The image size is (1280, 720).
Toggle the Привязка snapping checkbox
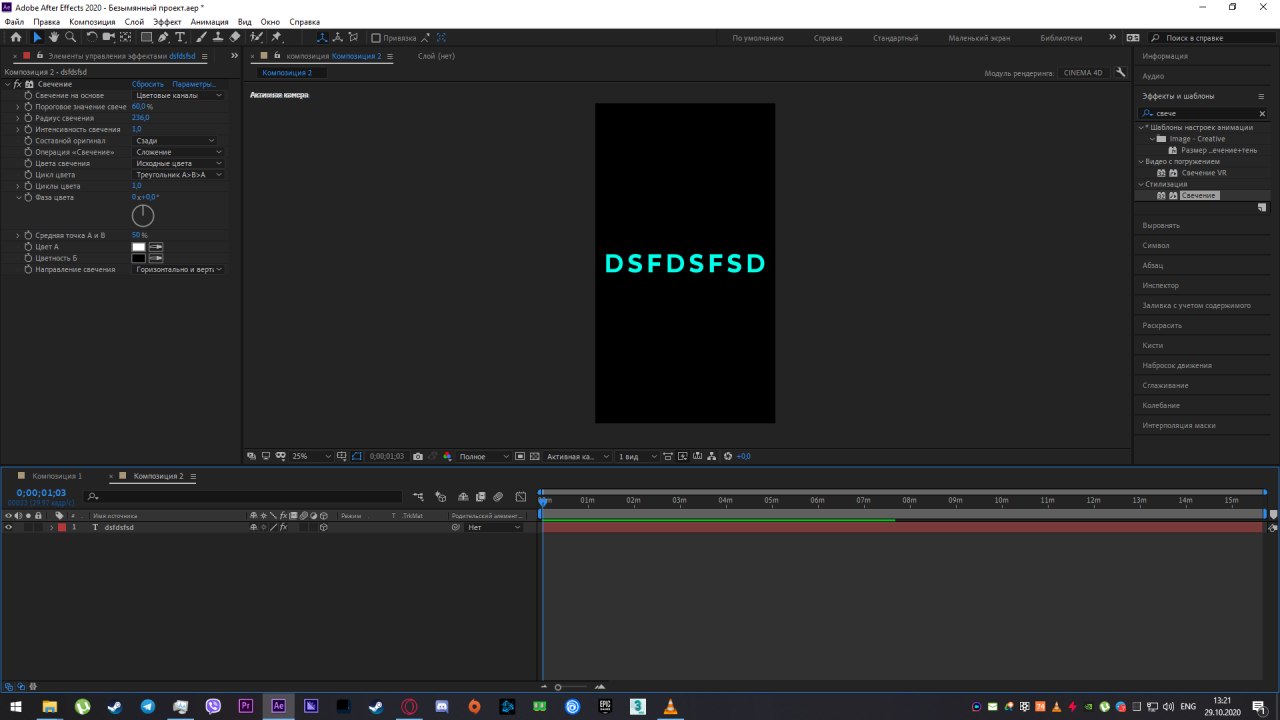[x=376, y=38]
